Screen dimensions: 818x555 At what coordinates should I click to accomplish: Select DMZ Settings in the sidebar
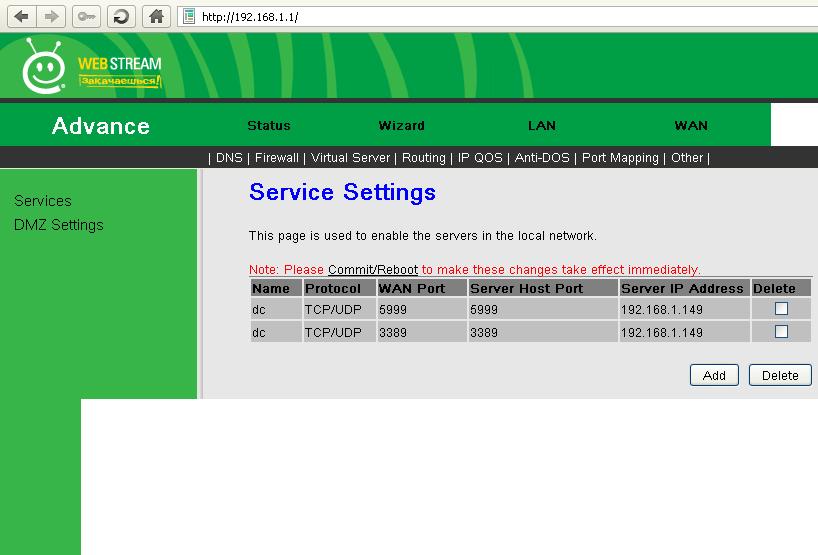[x=58, y=225]
